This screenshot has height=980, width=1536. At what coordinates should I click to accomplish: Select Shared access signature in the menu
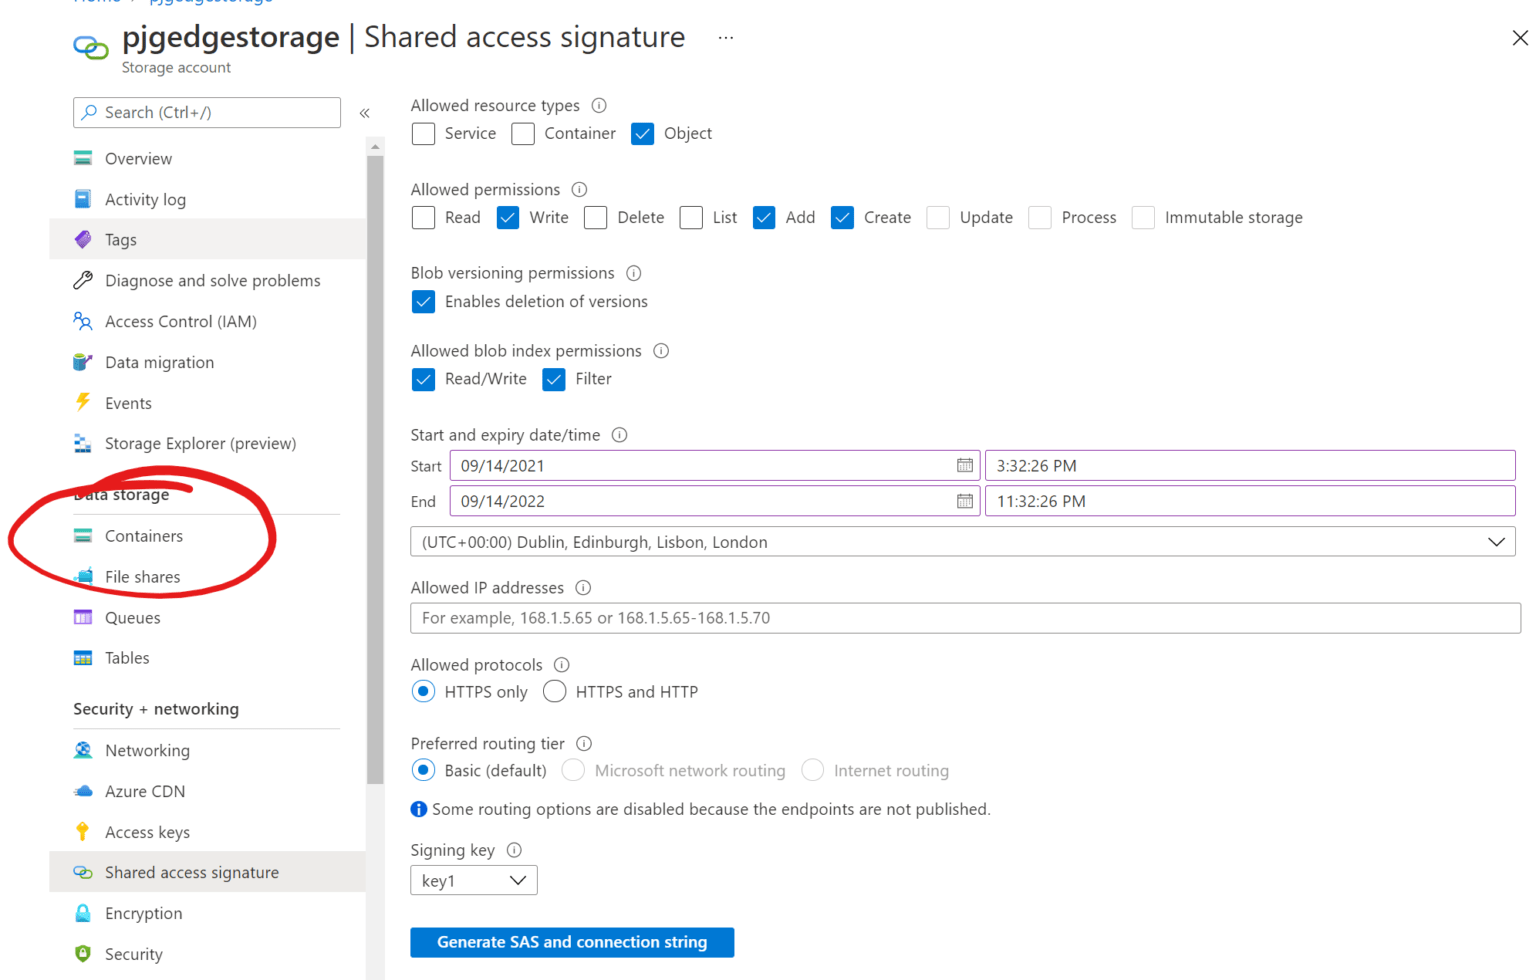pos(191,872)
